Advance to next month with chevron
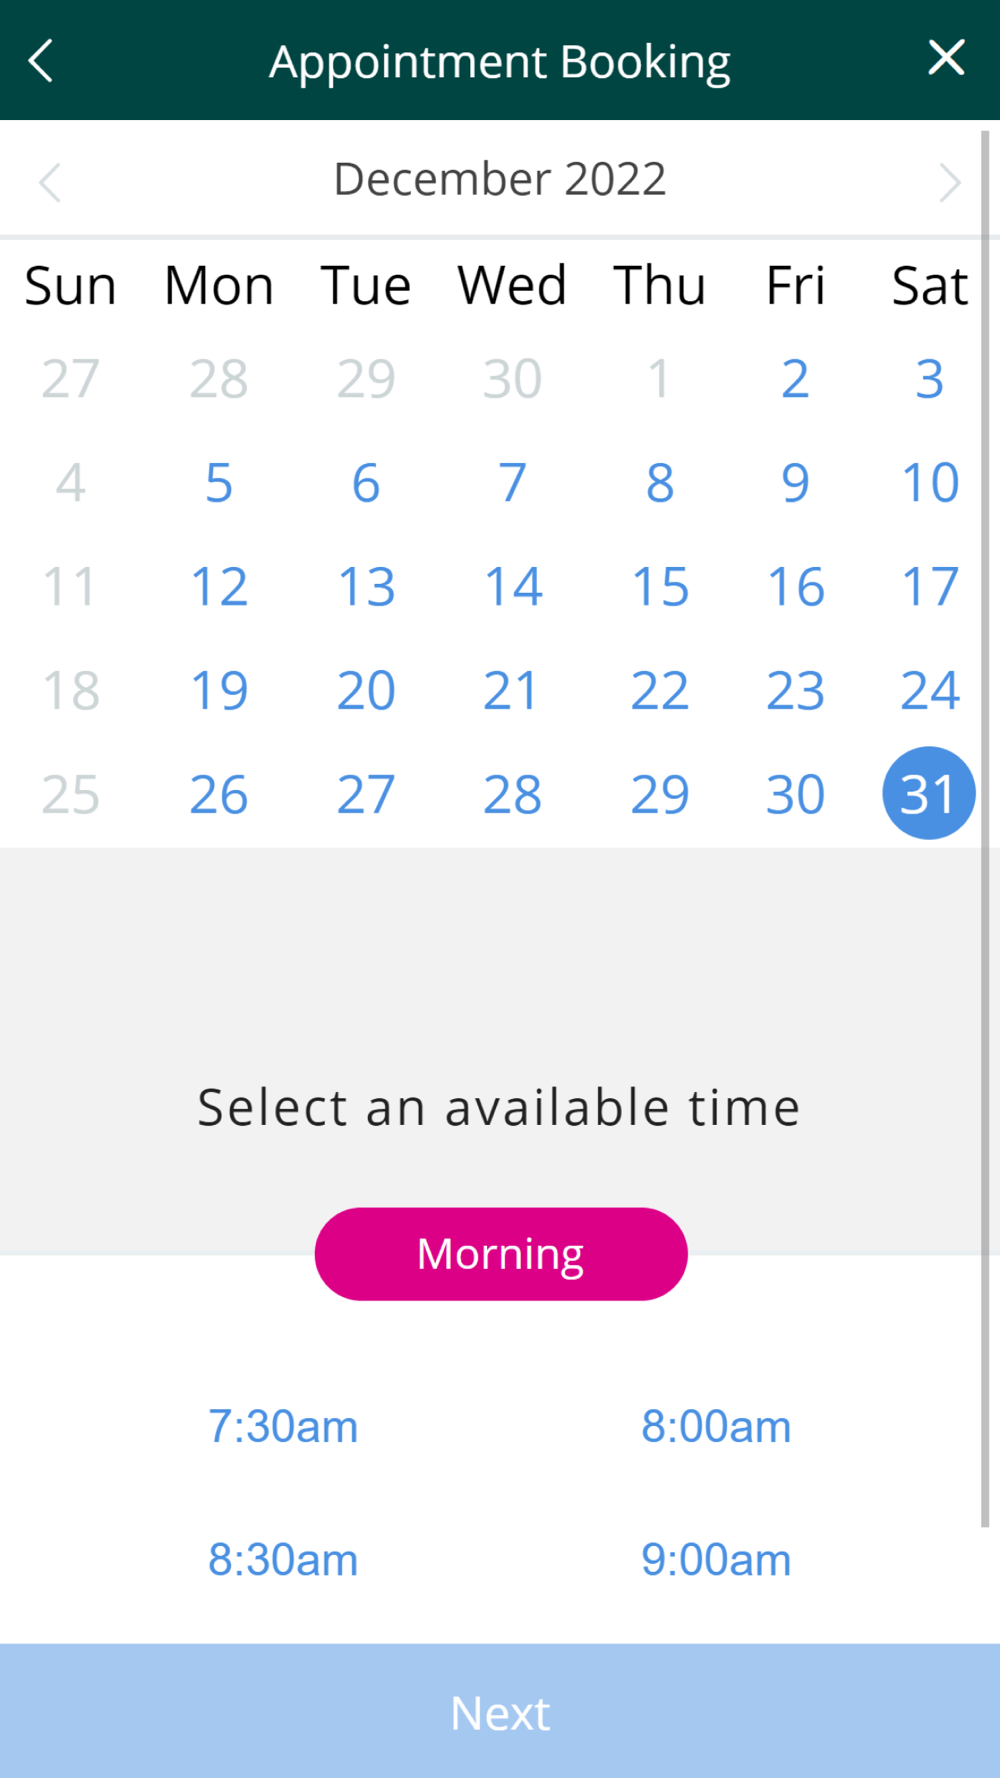The width and height of the screenshot is (1000, 1778). click(x=949, y=182)
